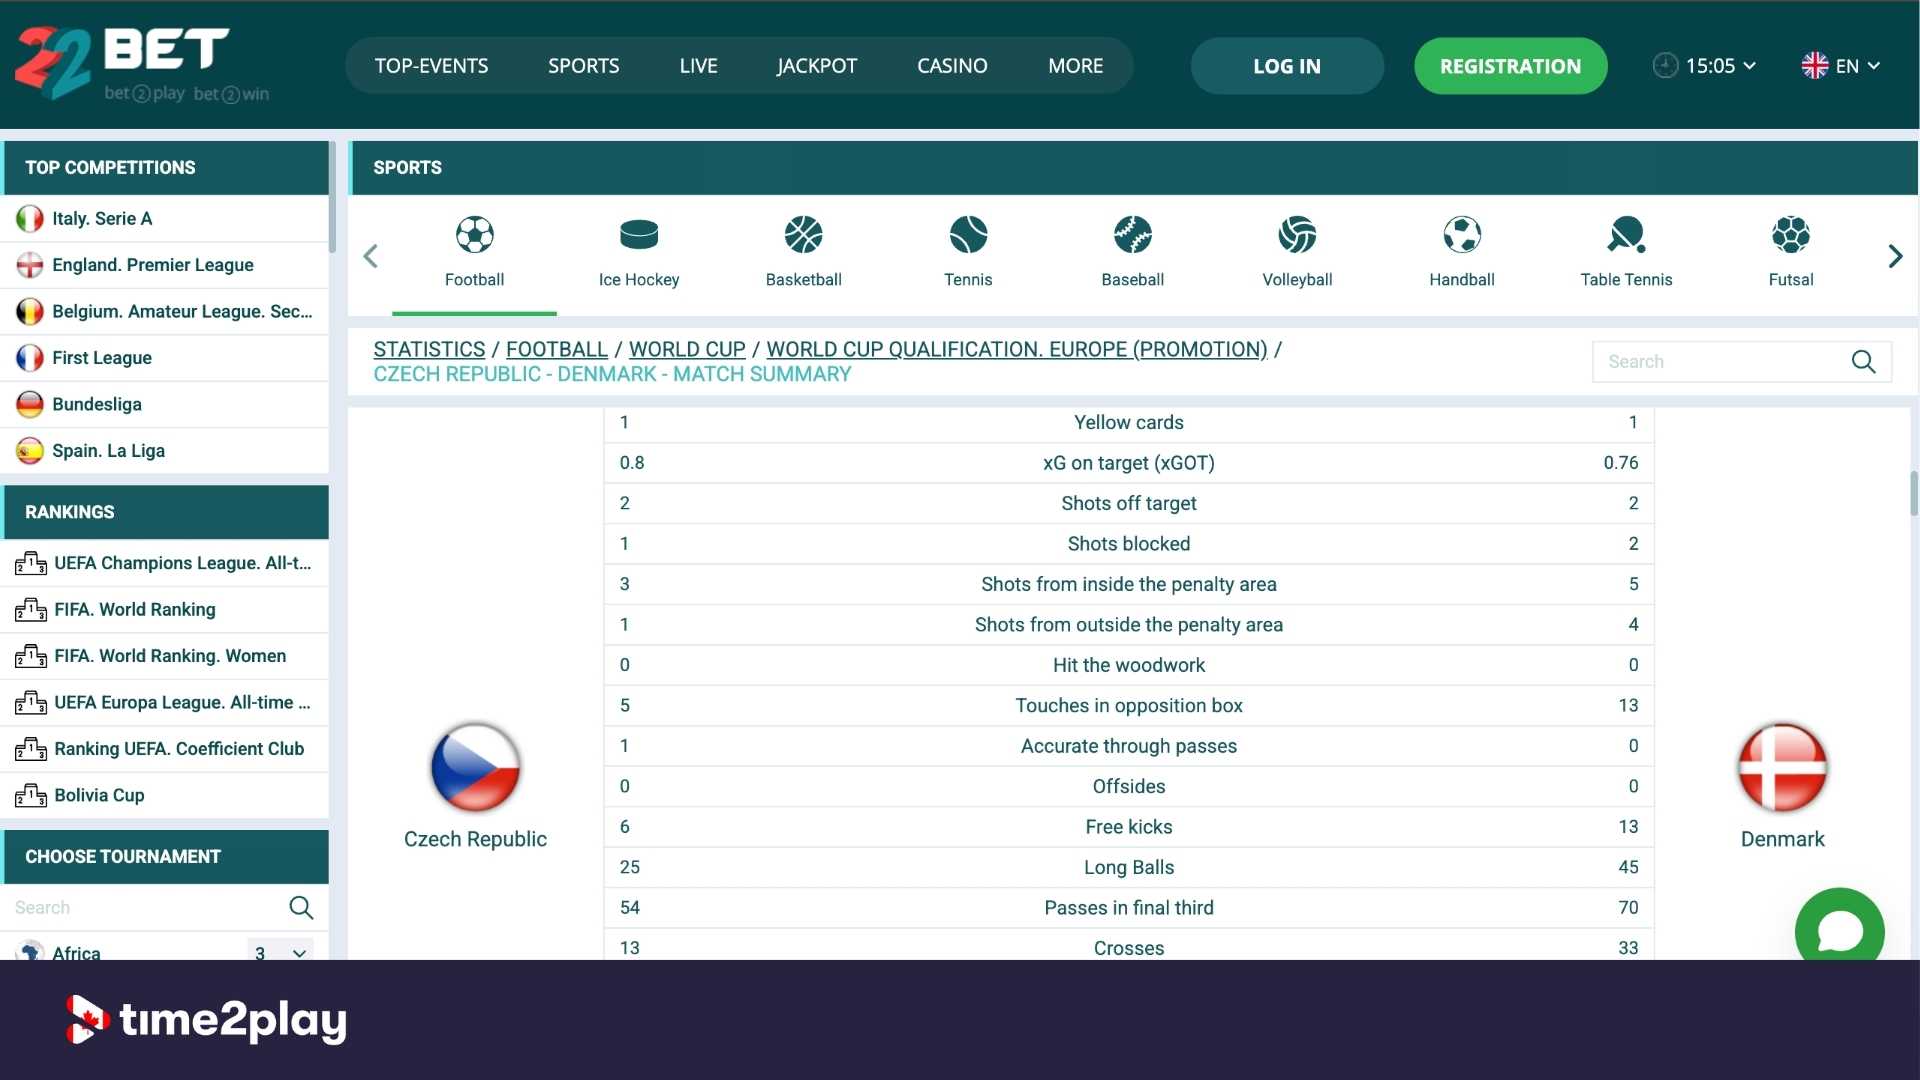Click the Germany flag for Bundesliga
The width and height of the screenshot is (1920, 1080).
coord(30,404)
